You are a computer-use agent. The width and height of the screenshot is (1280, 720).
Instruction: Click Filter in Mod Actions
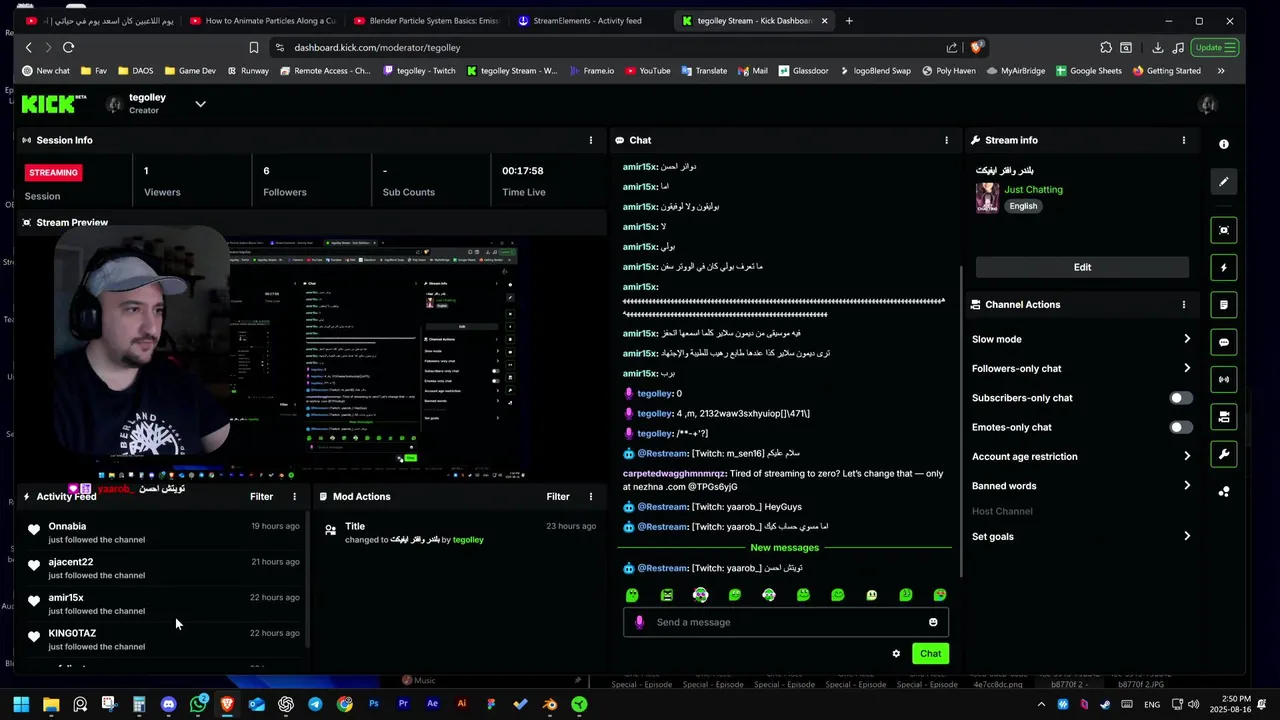point(558,496)
